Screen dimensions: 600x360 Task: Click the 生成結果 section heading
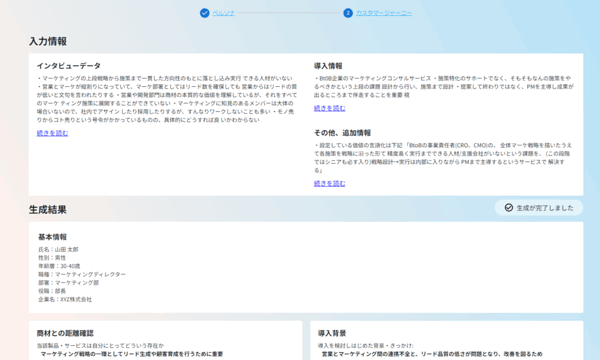(x=48, y=210)
